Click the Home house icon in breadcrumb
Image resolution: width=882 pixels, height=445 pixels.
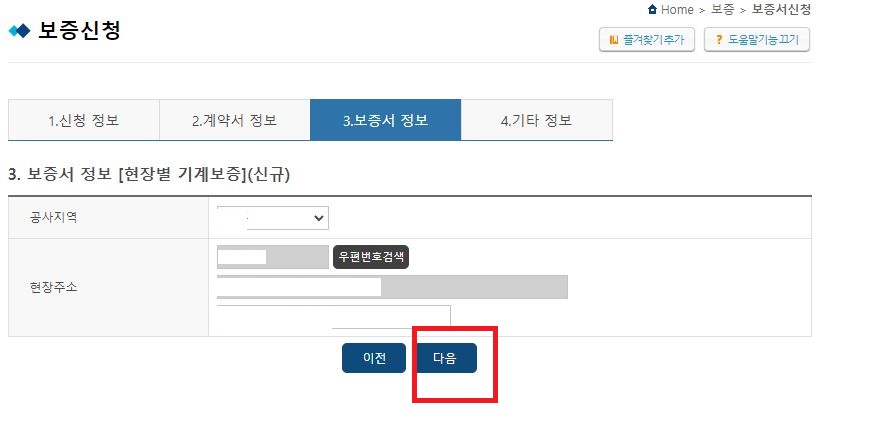pos(652,9)
